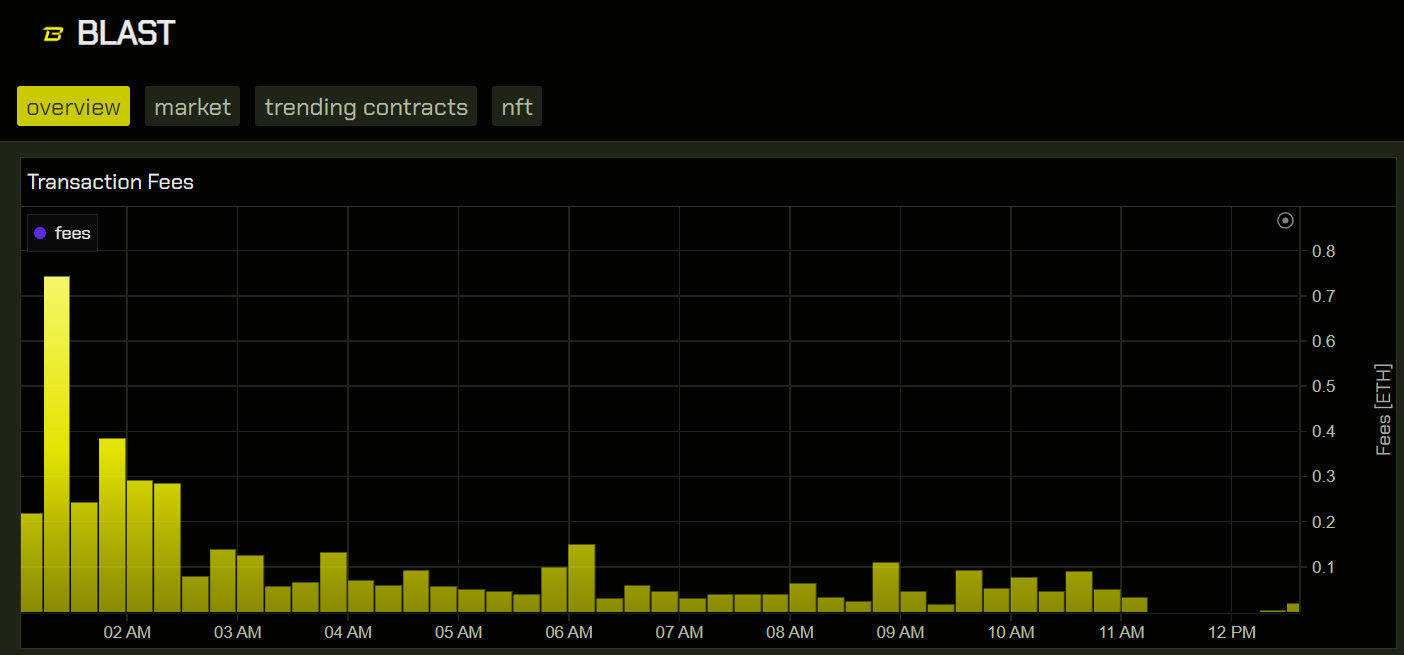Click the tallest fee bar near 0.74

tap(57, 444)
